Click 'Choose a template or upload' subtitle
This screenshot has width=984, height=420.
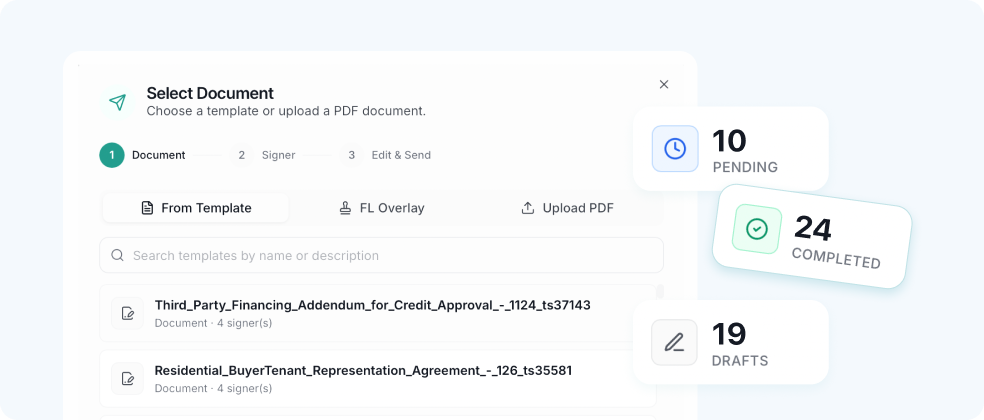[286, 111]
